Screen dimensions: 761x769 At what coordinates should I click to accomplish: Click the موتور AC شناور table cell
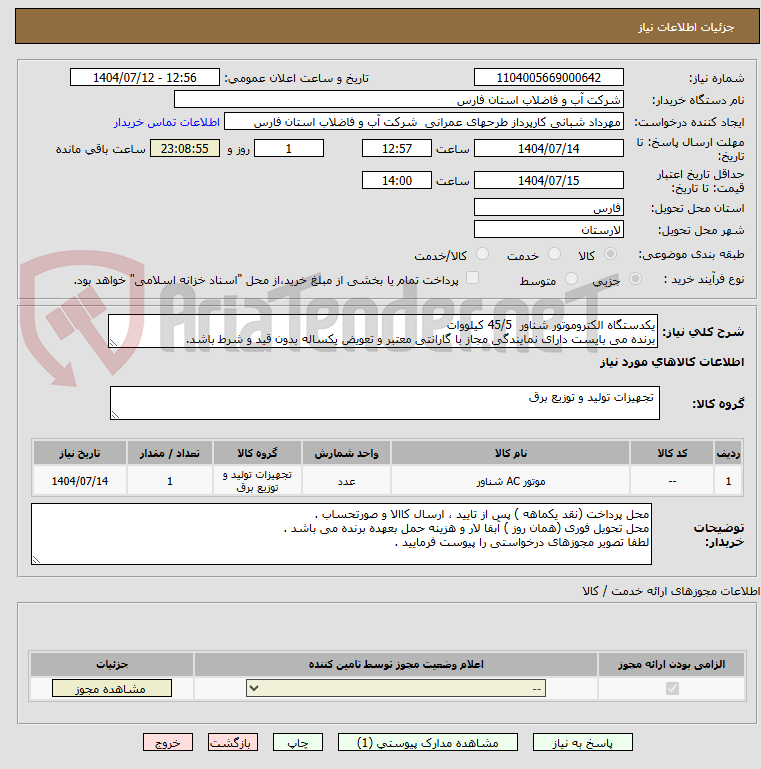[x=510, y=481]
